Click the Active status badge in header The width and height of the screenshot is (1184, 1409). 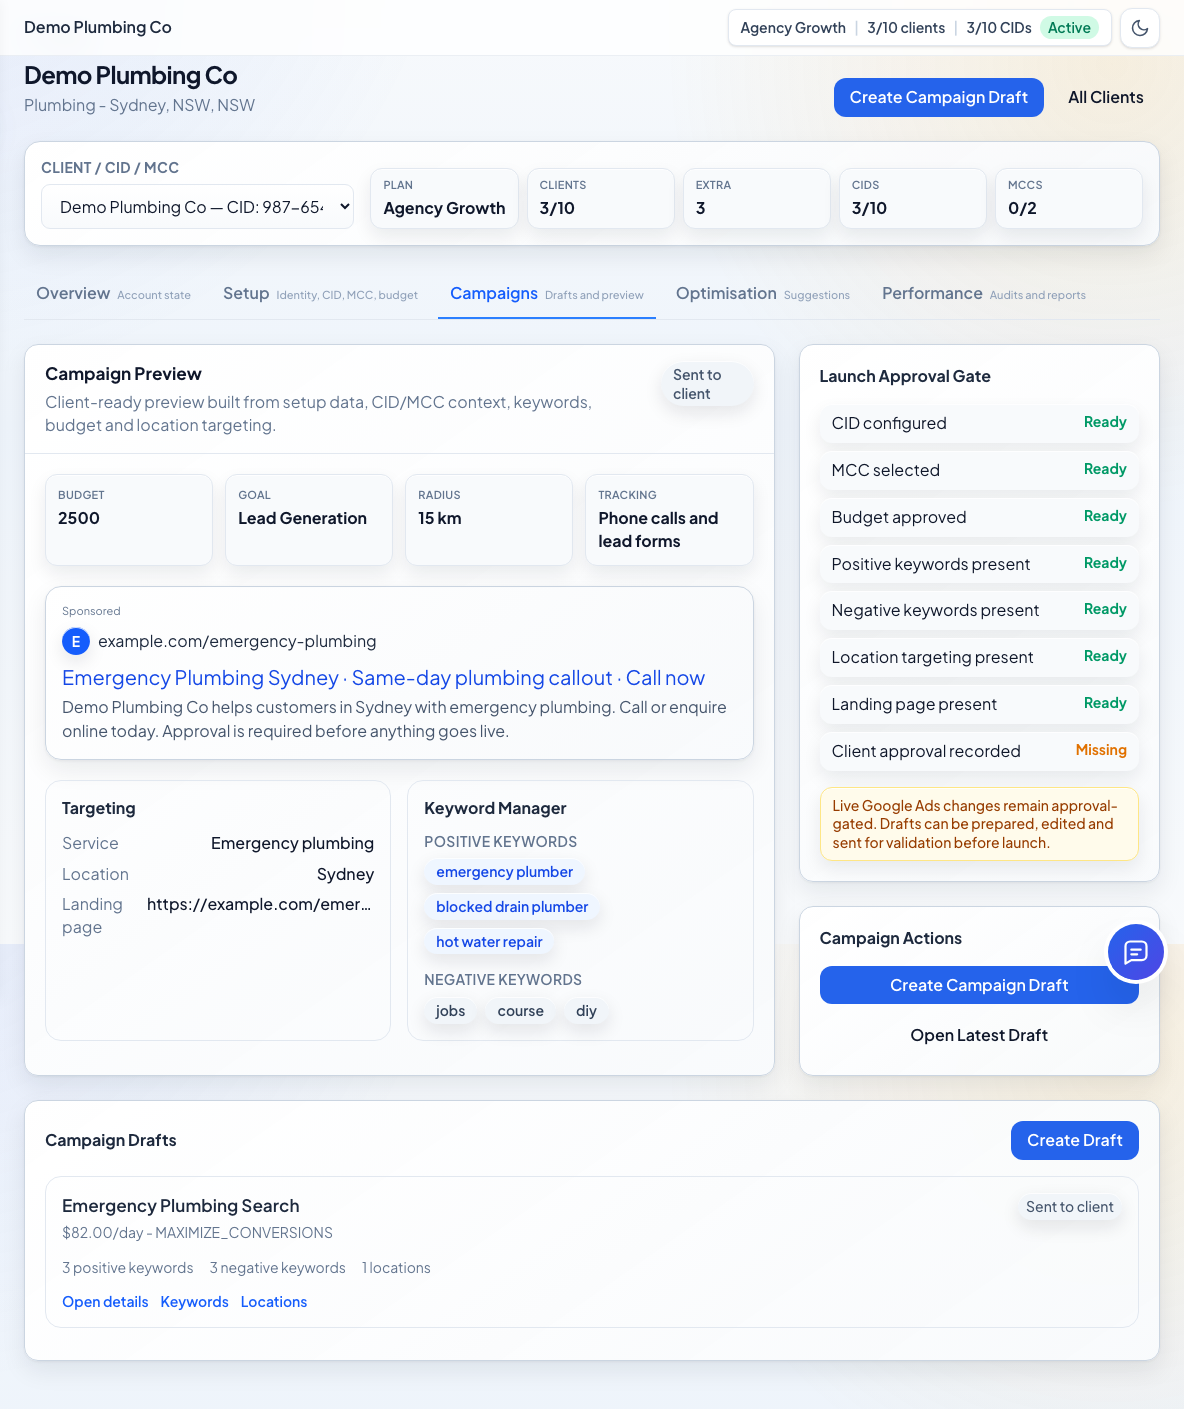tap(1069, 28)
